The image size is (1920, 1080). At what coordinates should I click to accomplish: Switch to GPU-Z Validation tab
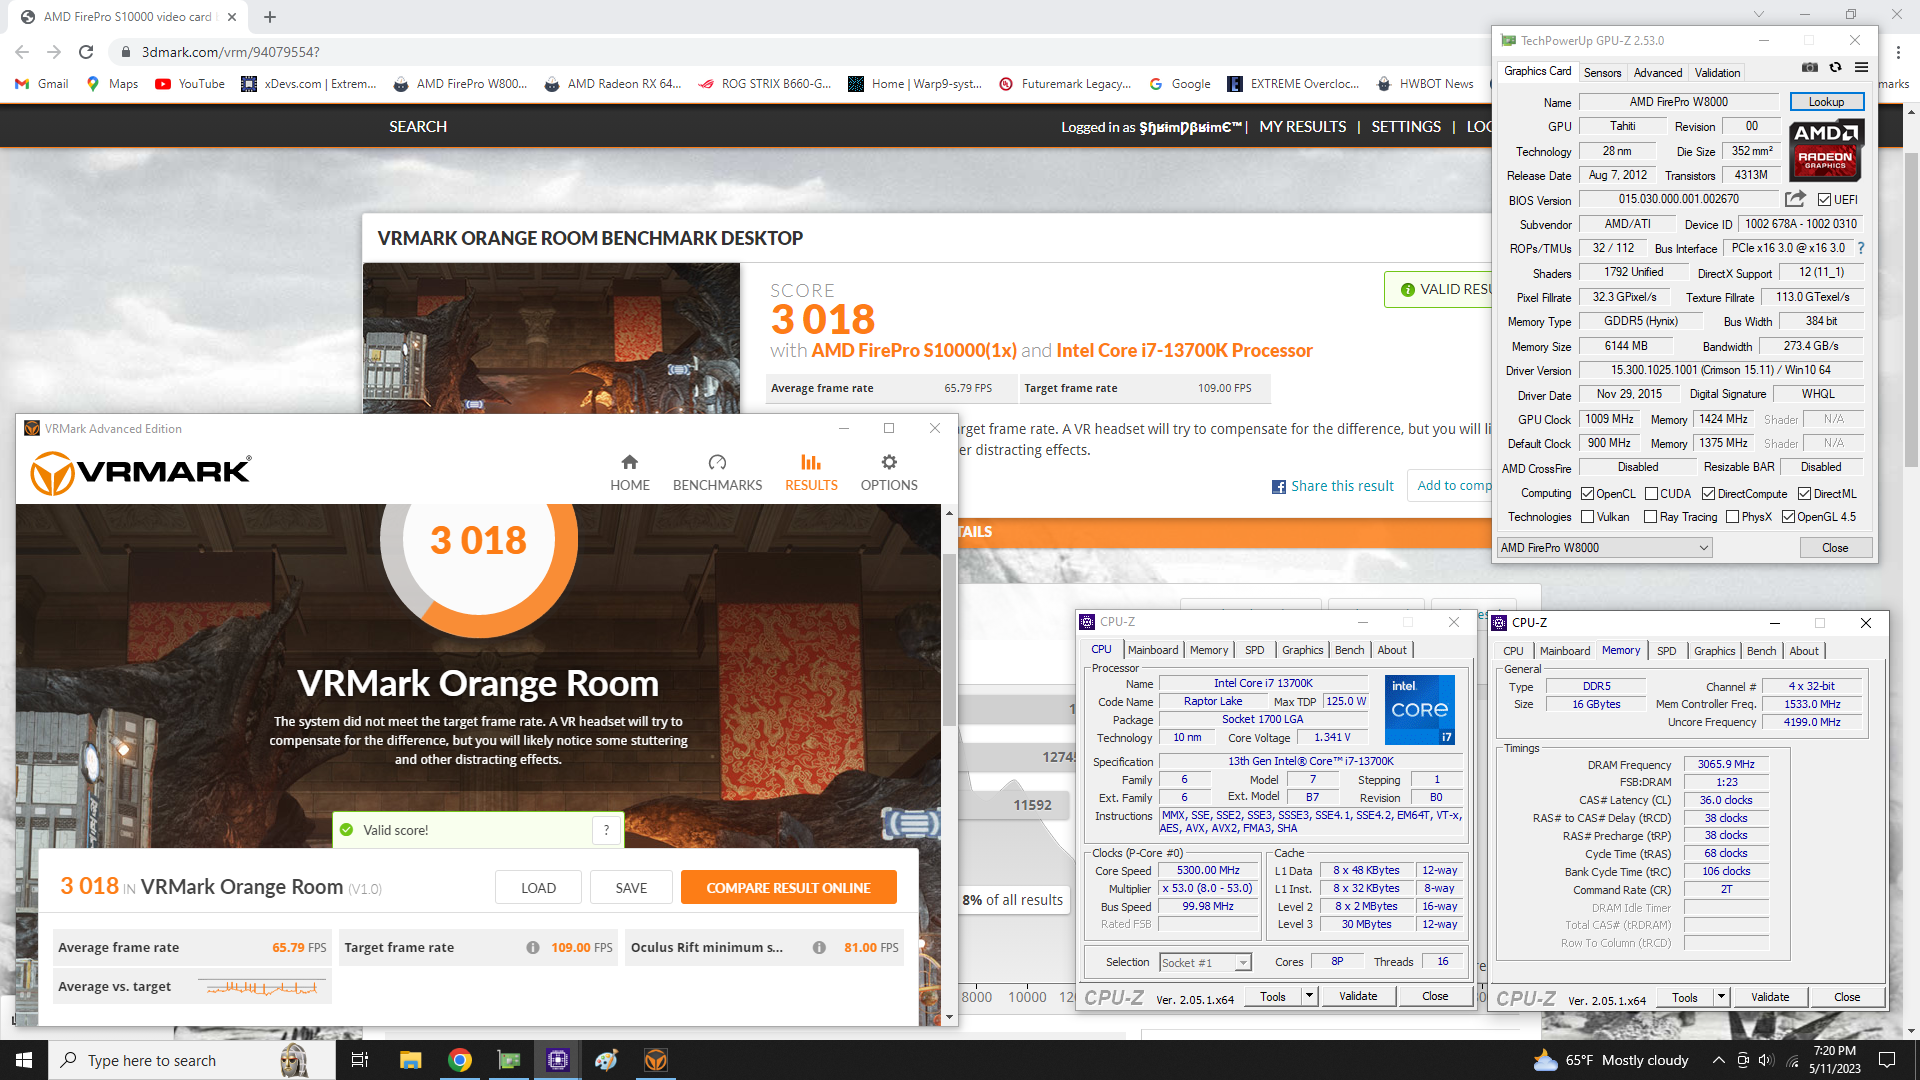click(x=1717, y=73)
